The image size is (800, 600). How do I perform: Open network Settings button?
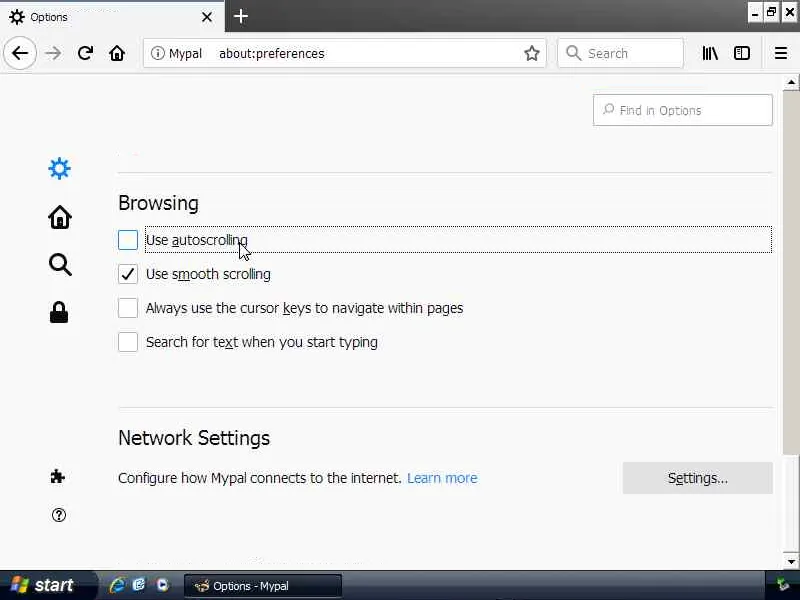point(697,478)
